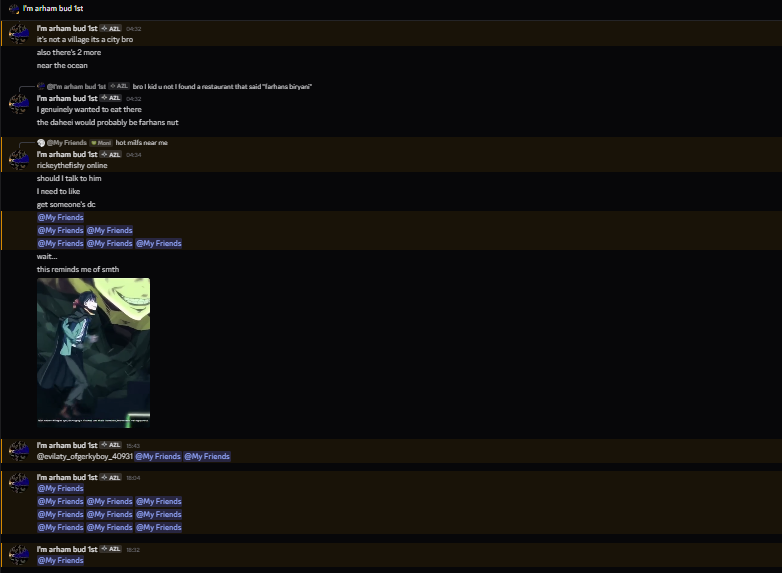Screen dimensions: 782x573
Task: Click the avatar next to "I genuinely wanted" message
Action: pyautogui.click(x=19, y=103)
